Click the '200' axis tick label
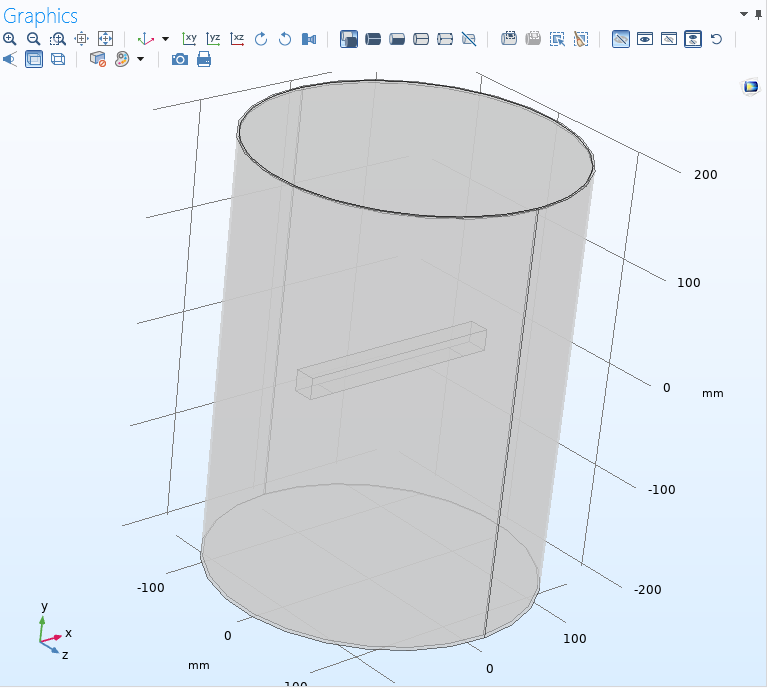 (705, 175)
